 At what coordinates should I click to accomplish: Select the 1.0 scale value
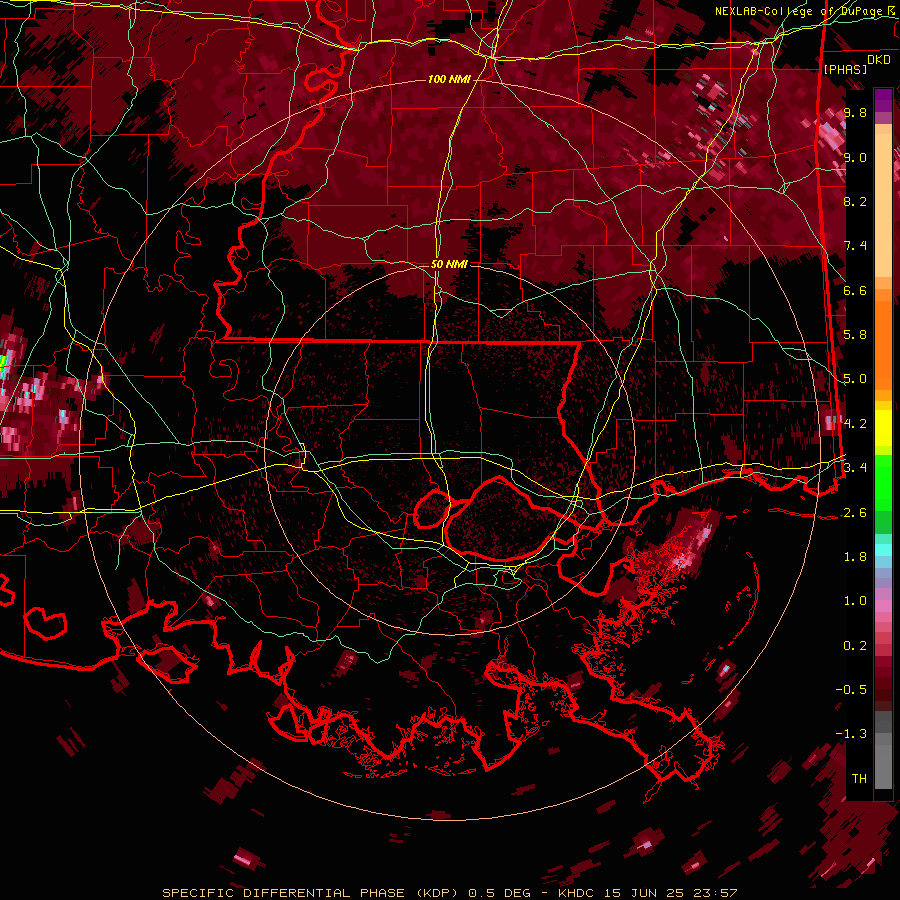(x=855, y=600)
